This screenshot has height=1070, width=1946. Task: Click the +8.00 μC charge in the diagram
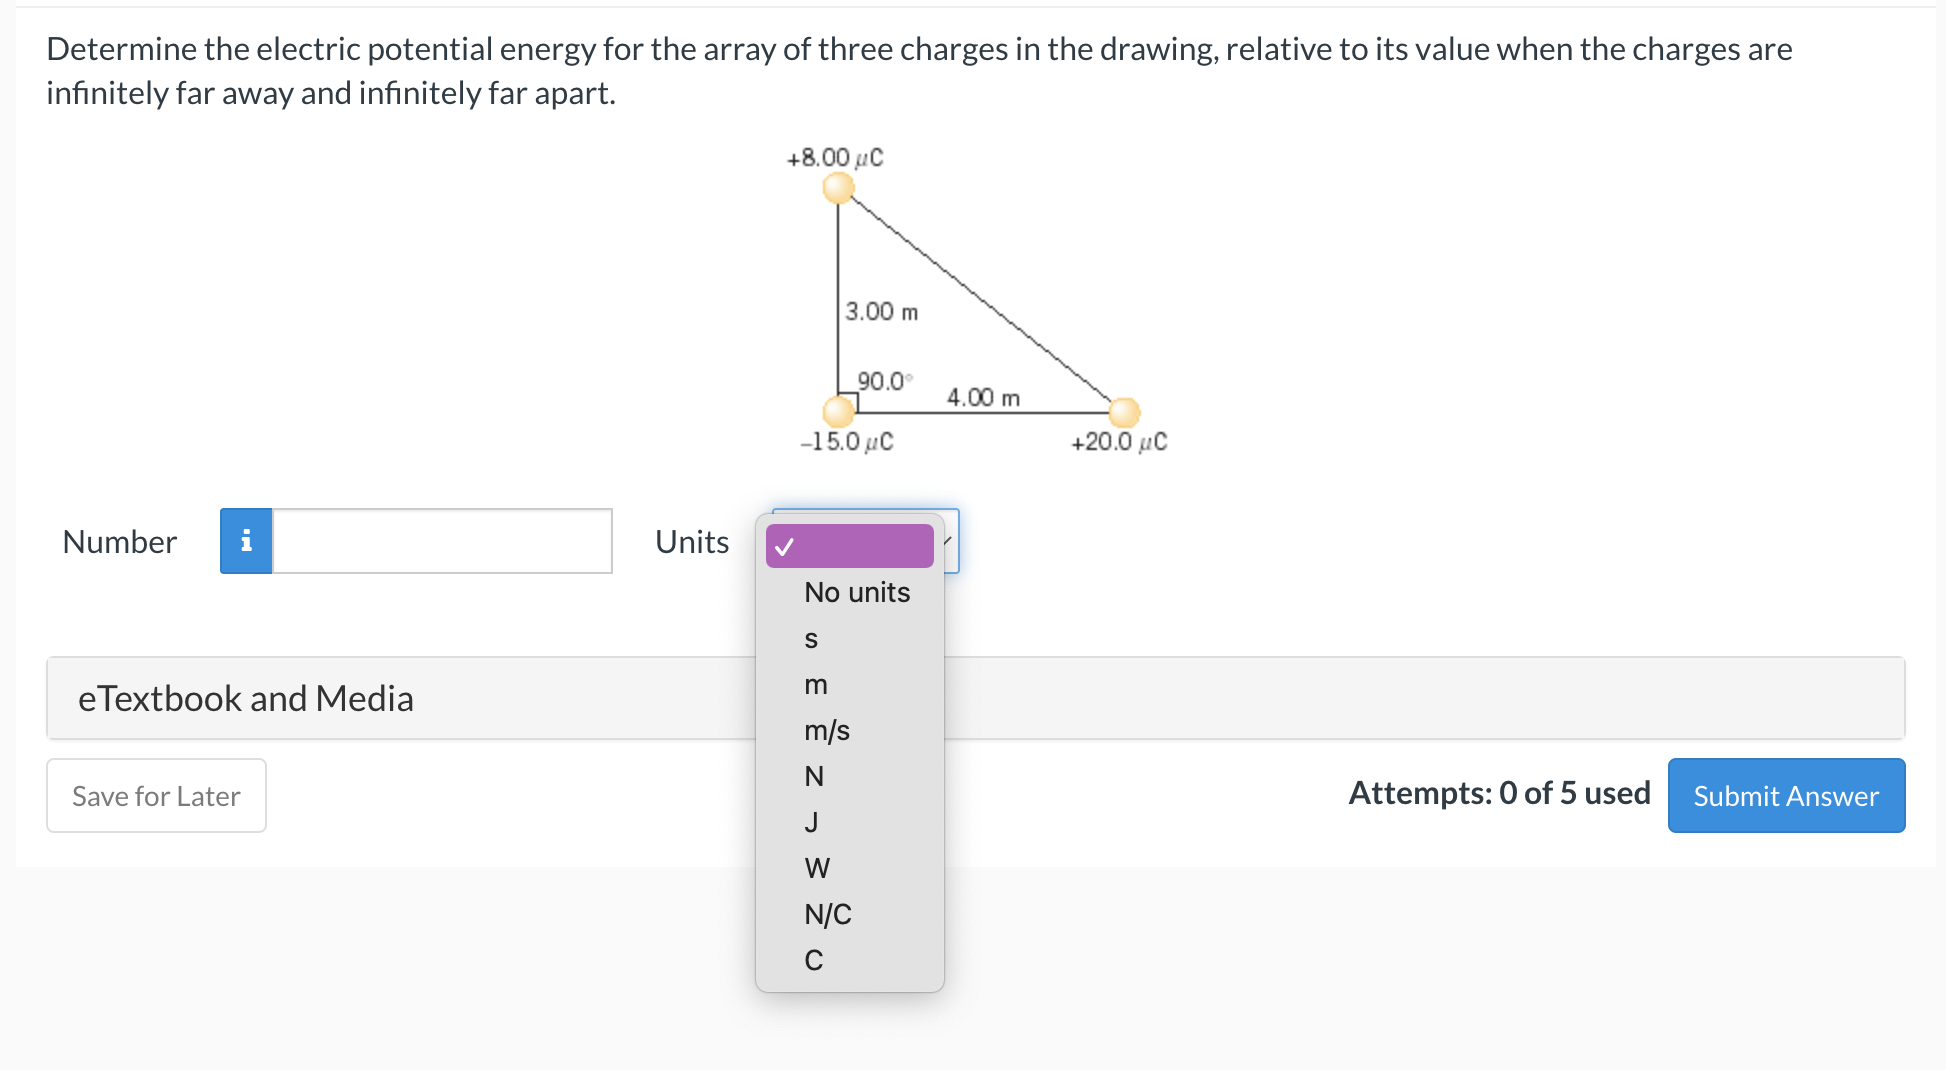coord(838,187)
